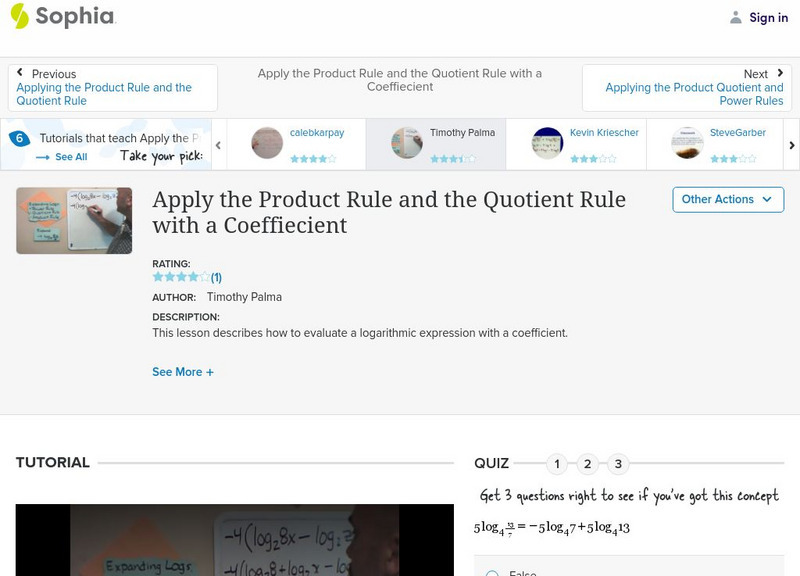
Task: Click the right arrow of the tutors carousel
Action: coord(789,143)
